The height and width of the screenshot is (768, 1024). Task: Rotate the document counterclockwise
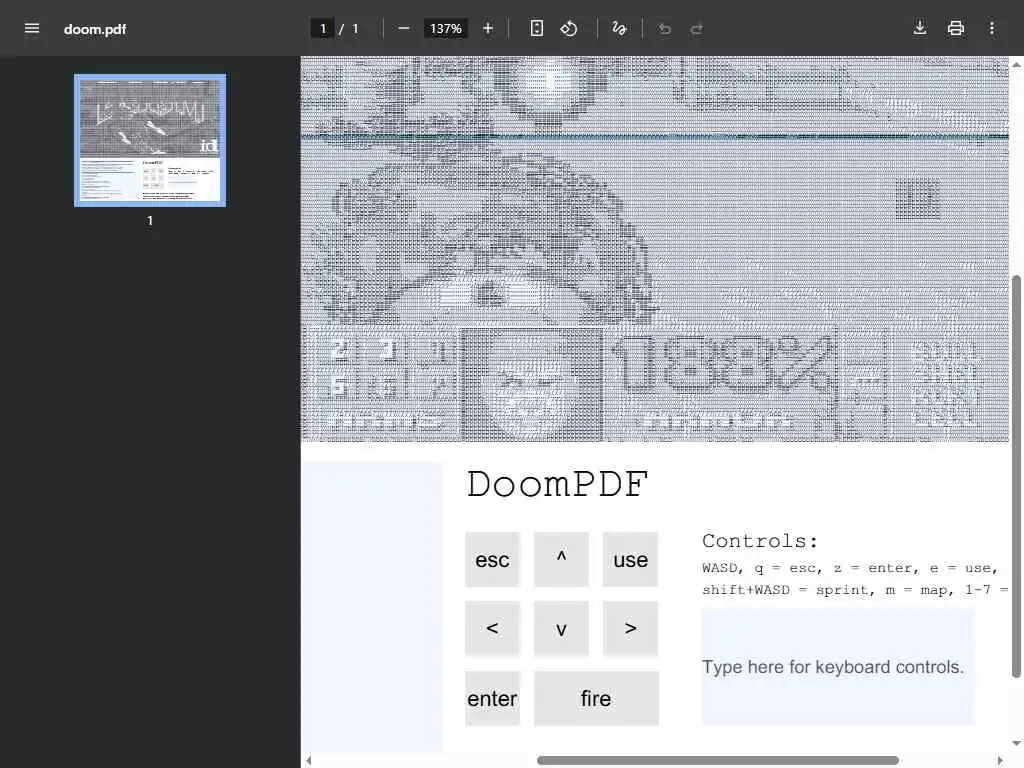568,28
